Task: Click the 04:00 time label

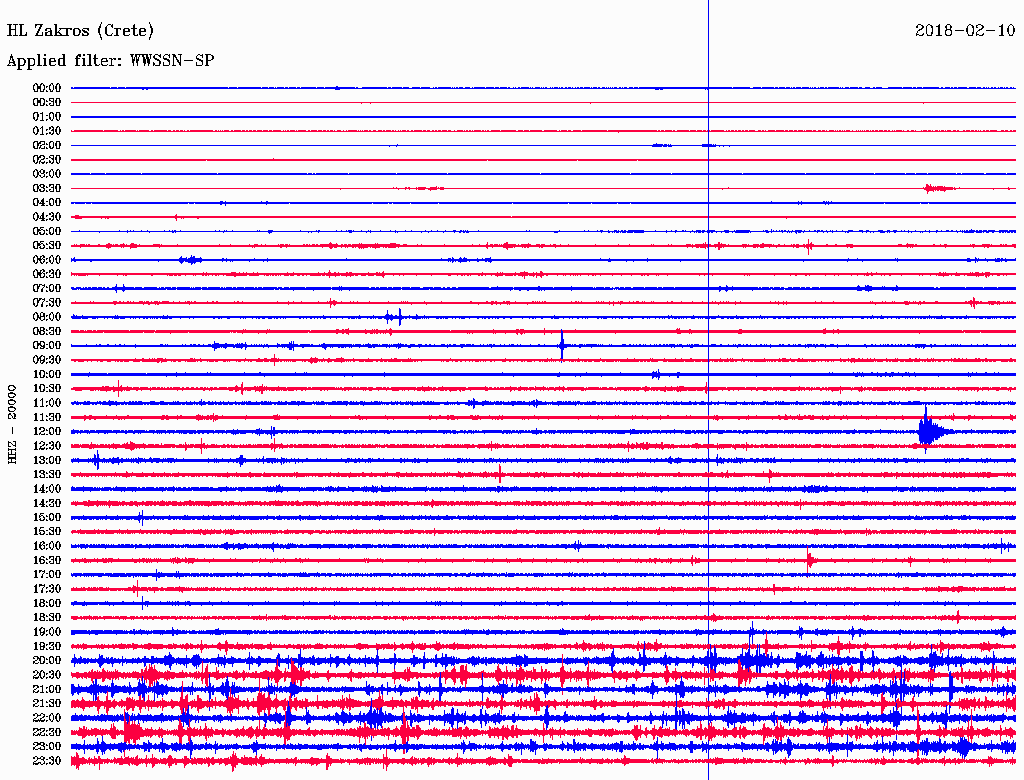Action: [47, 203]
